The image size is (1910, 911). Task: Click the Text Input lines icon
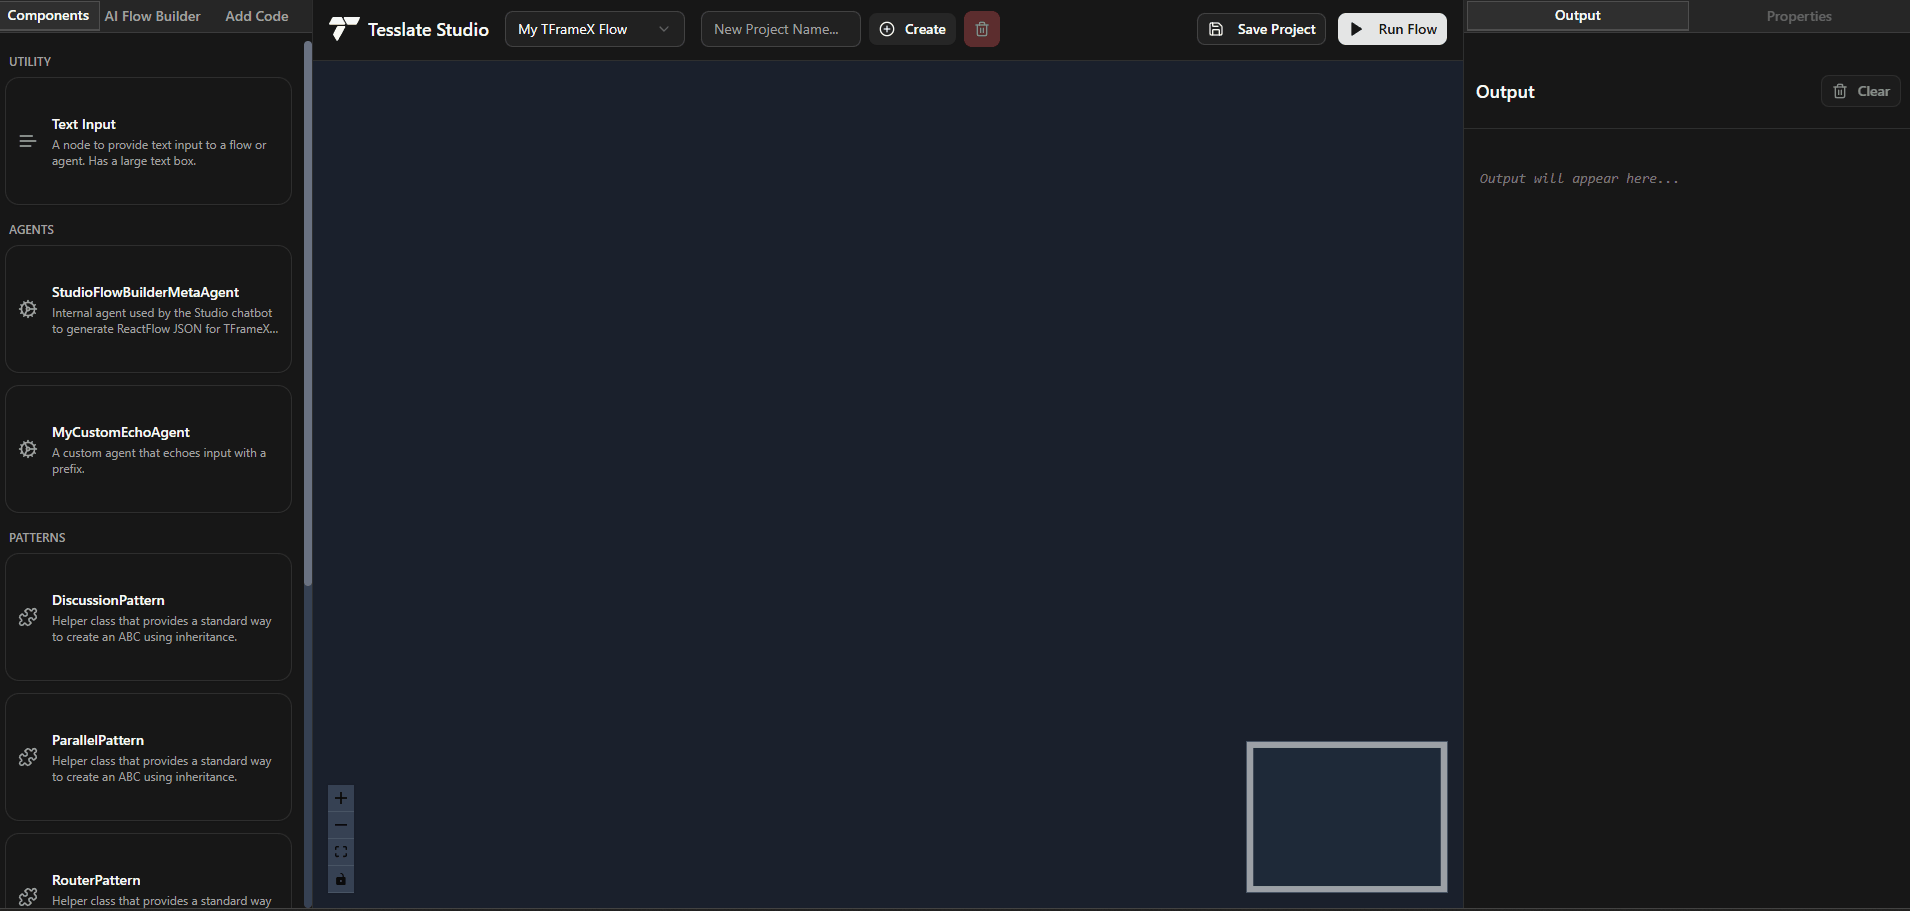[x=28, y=142]
